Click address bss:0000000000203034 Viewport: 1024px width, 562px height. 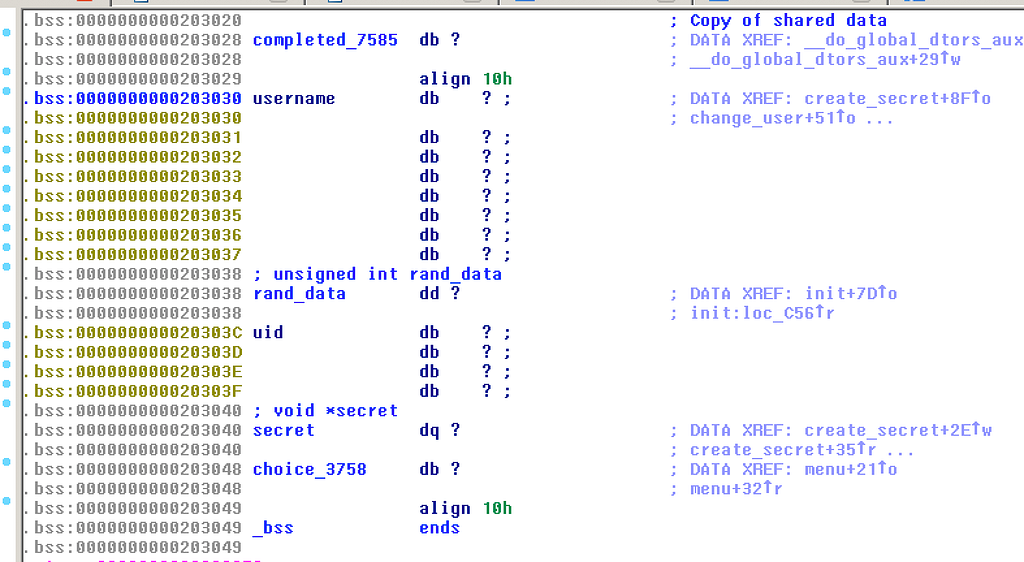138,196
